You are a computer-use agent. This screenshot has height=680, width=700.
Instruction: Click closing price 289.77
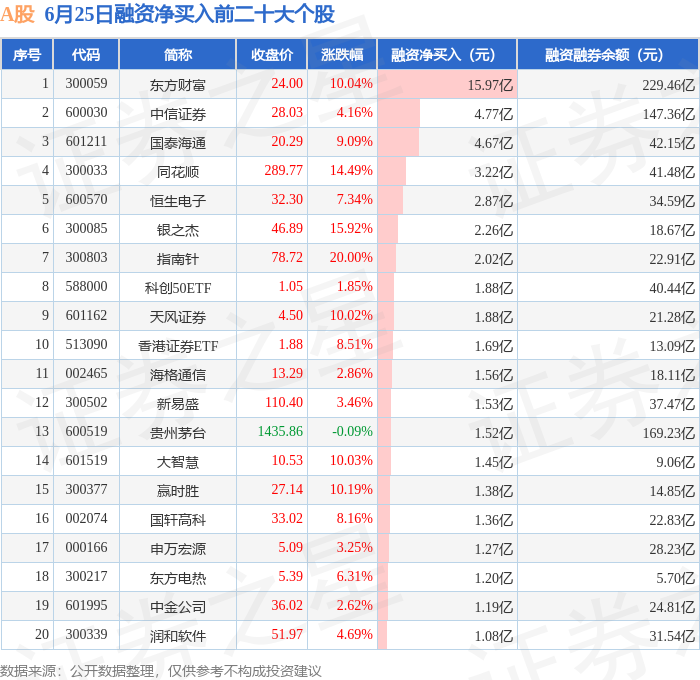(x=283, y=171)
